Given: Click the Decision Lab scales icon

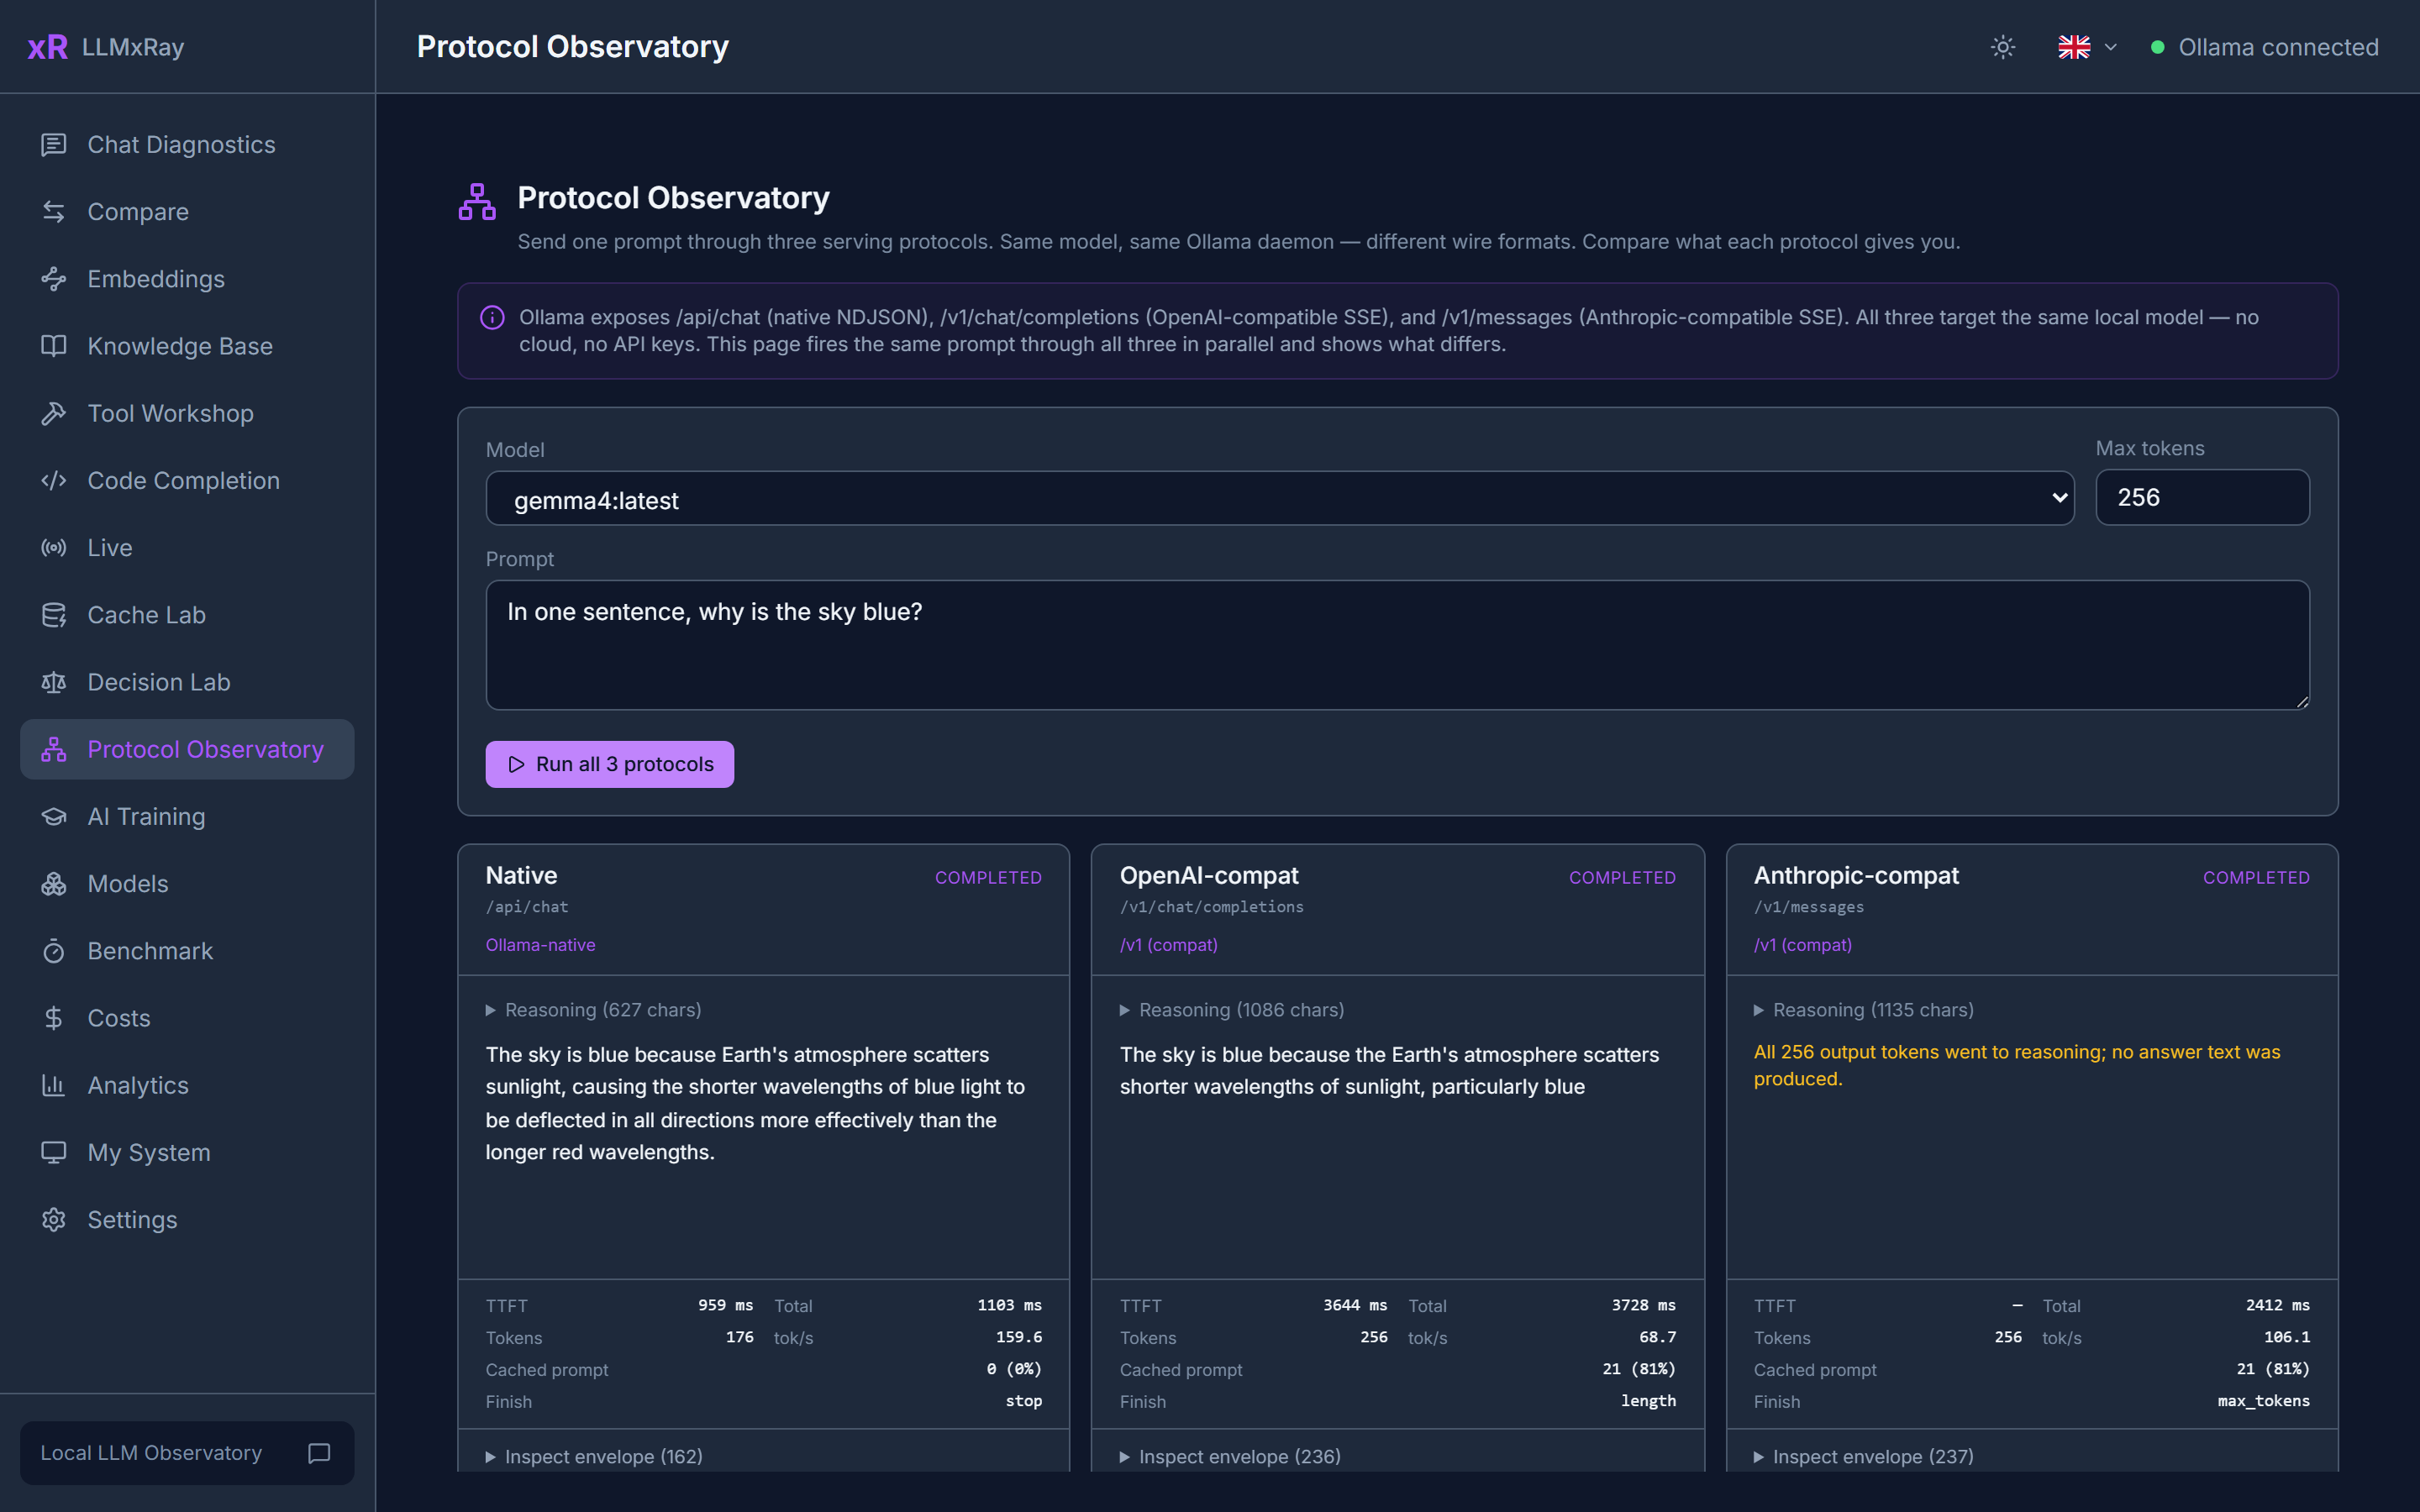Looking at the screenshot, I should [54, 682].
